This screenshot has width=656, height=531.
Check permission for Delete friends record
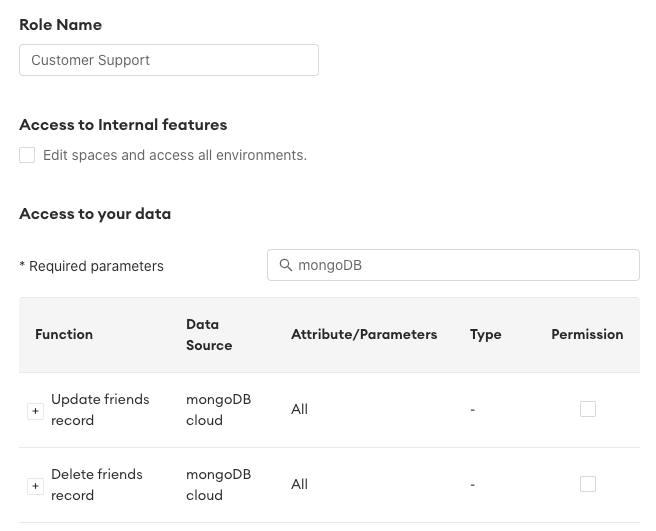588,484
